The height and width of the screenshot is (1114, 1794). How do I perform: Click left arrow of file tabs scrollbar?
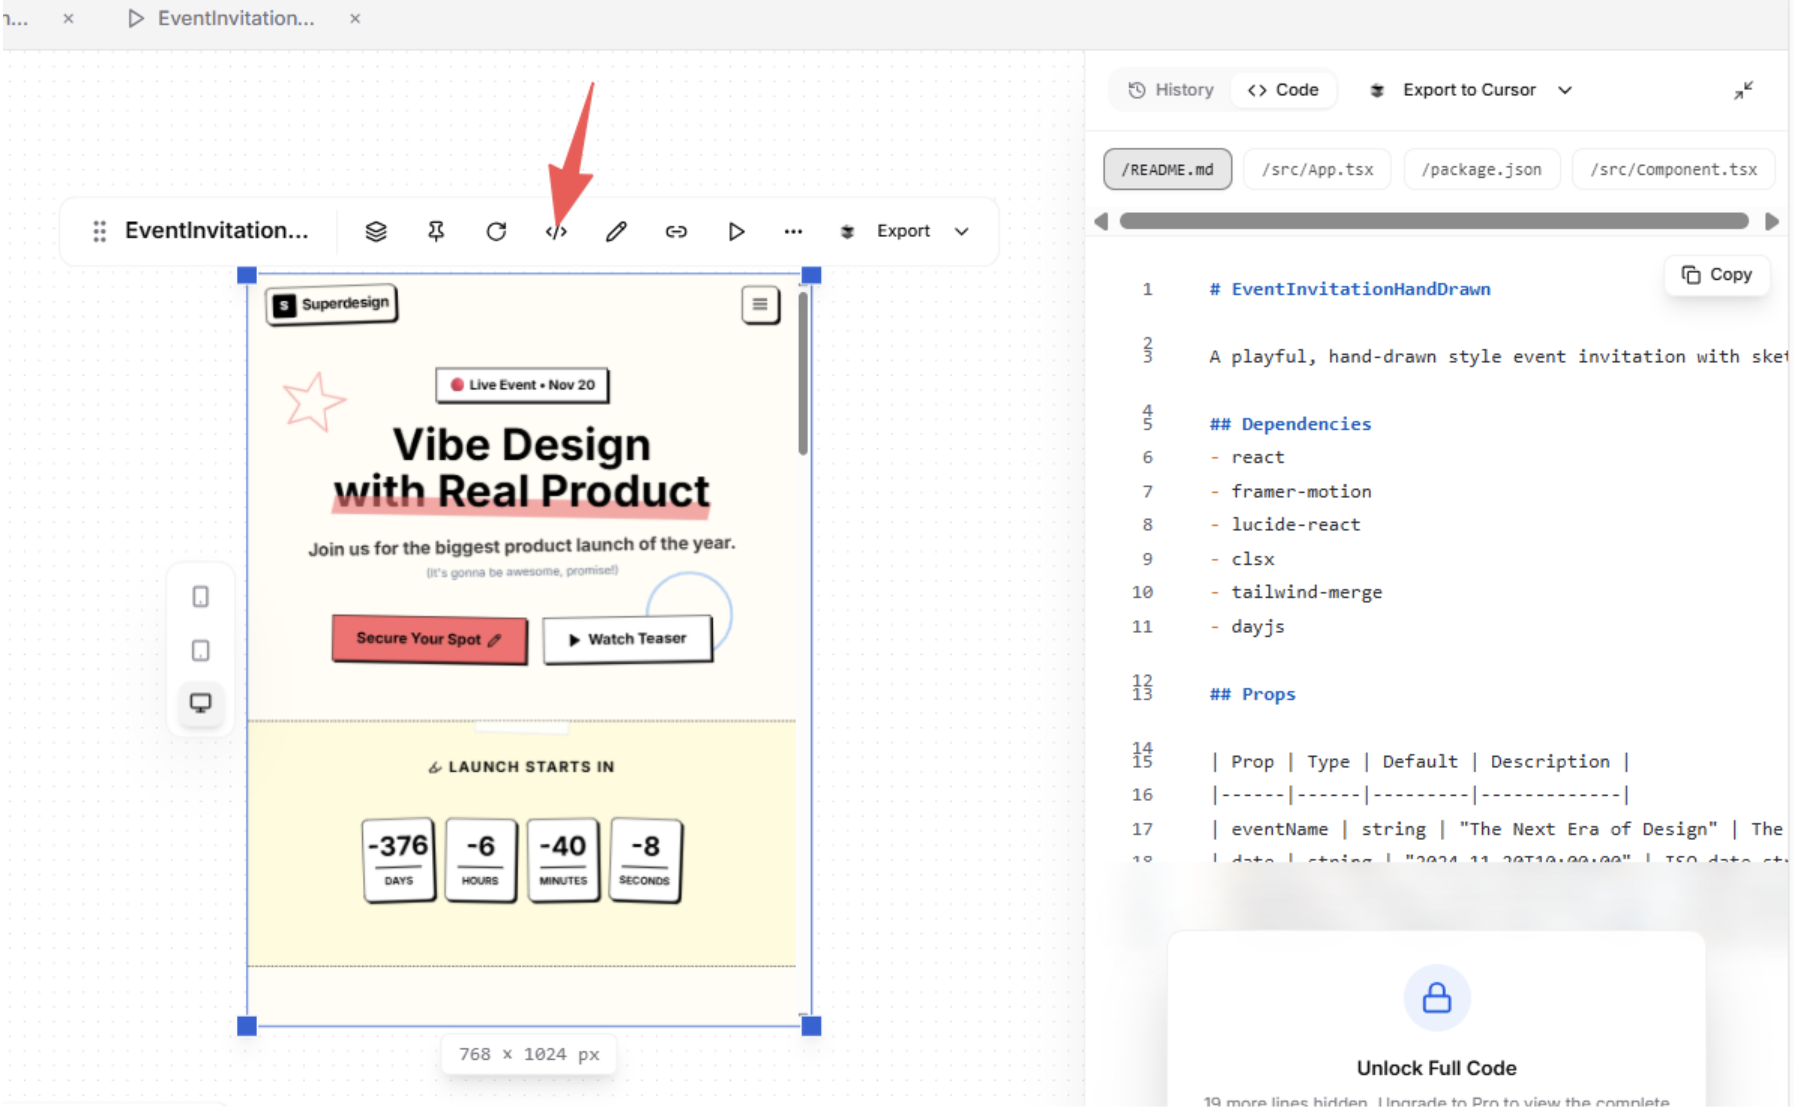coord(1101,221)
